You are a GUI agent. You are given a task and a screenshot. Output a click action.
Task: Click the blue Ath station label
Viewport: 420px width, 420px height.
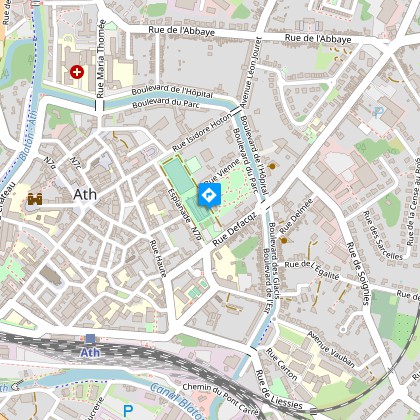tap(90, 352)
